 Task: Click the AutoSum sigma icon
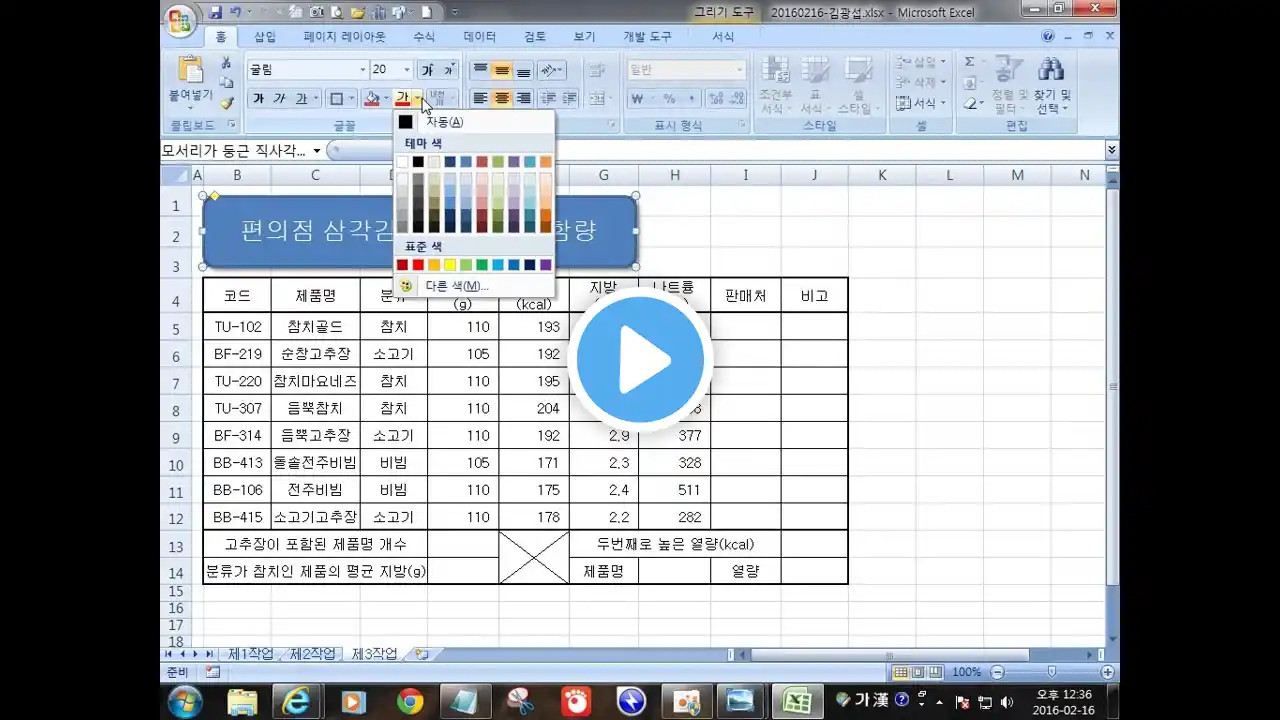(969, 62)
